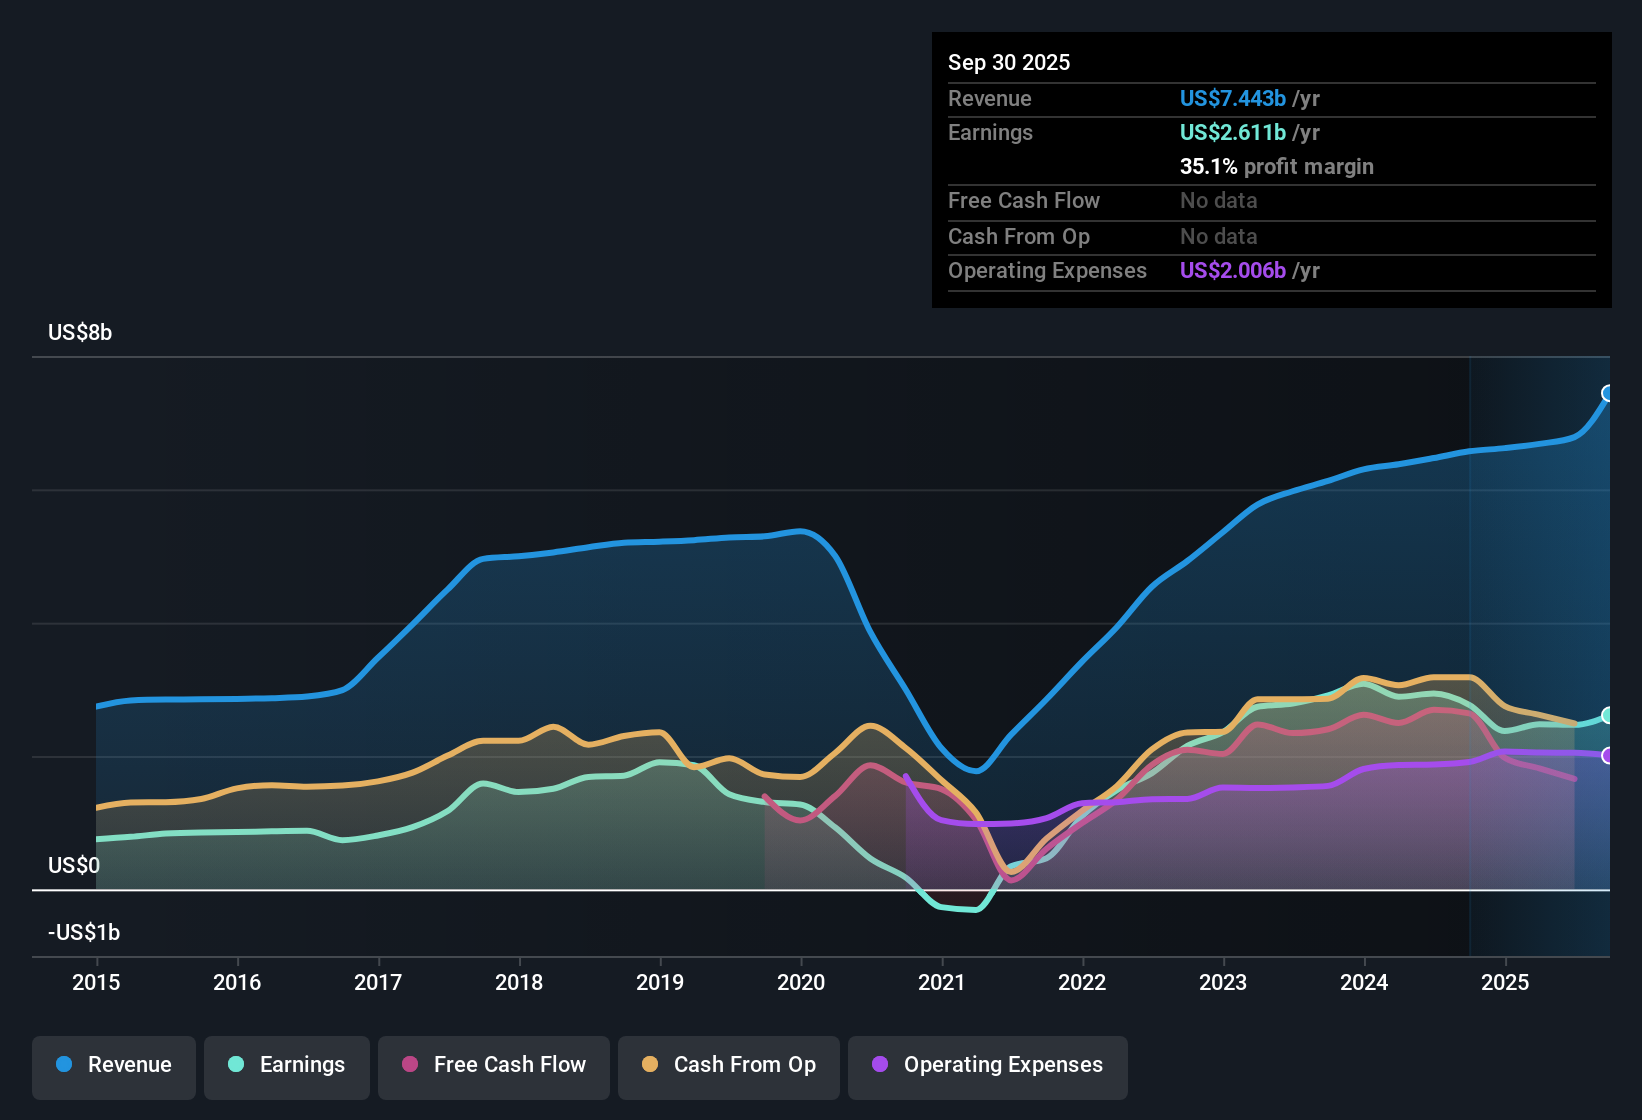
Task: Click the pink Free Cash Flow legend dot
Action: click(x=409, y=1065)
